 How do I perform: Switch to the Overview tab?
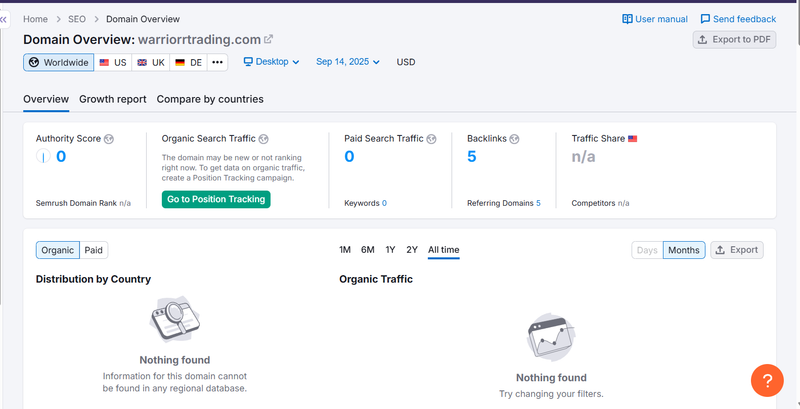(x=46, y=99)
